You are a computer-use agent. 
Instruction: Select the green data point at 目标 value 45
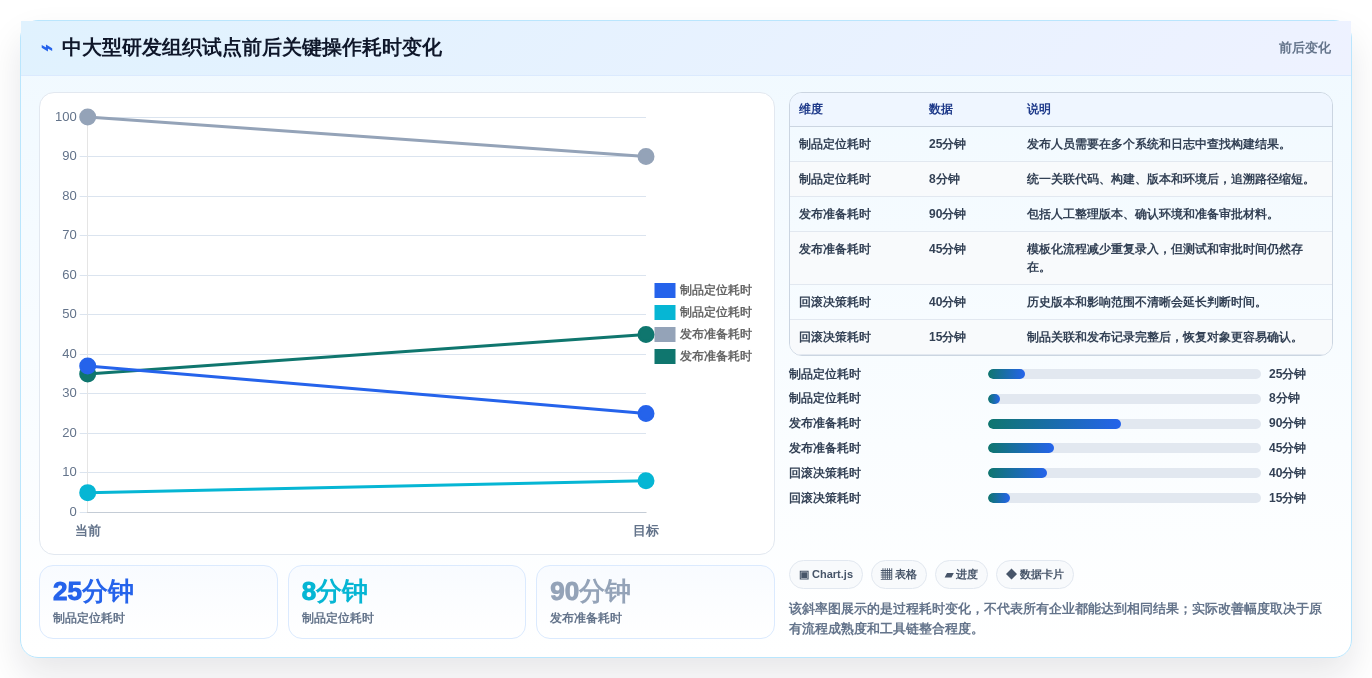click(646, 334)
